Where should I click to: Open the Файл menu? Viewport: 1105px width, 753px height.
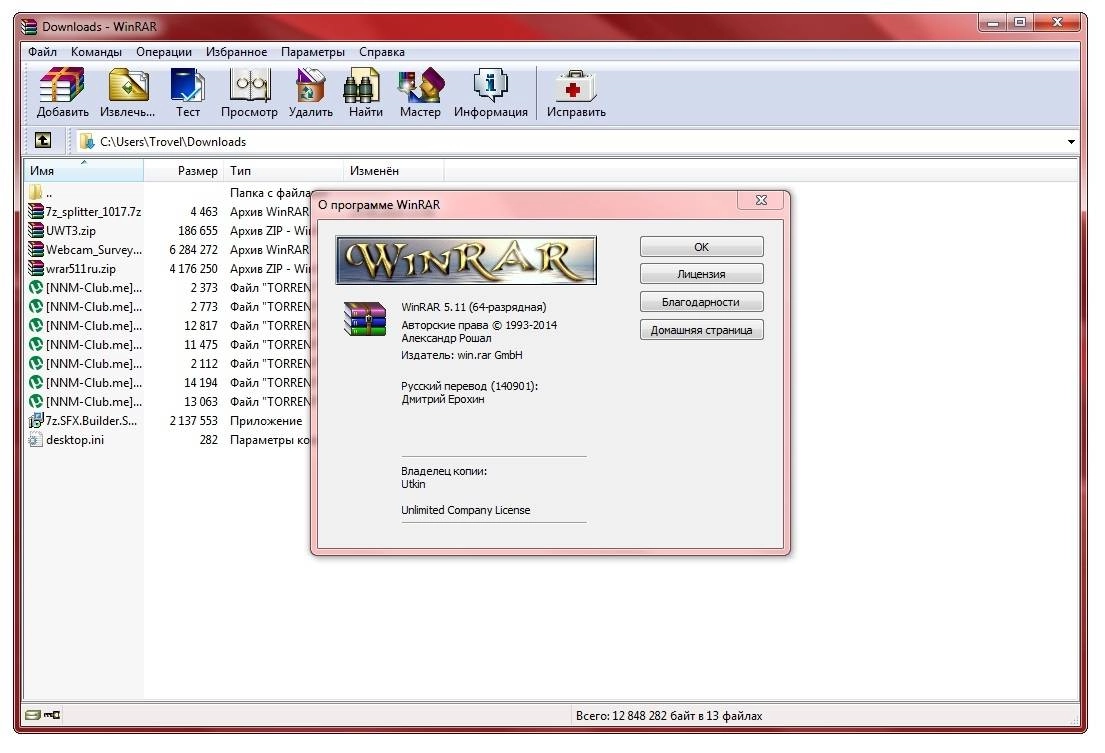(42, 51)
